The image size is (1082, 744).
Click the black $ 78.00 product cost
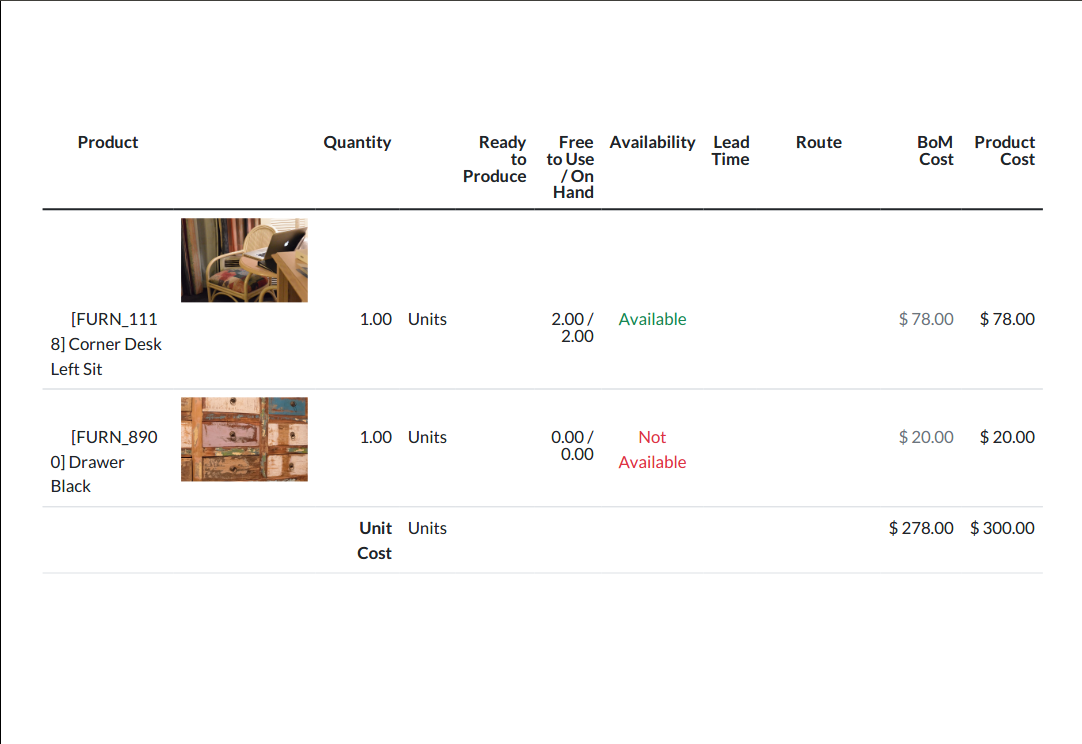pyautogui.click(x=1007, y=319)
